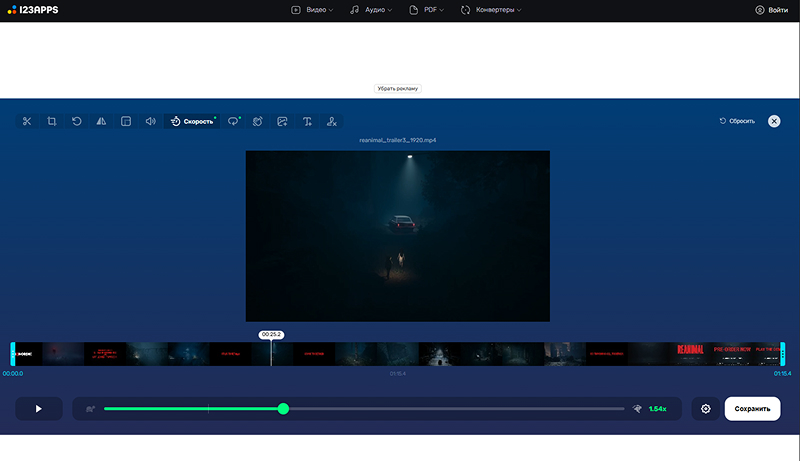Open the add text tool
The height and width of the screenshot is (461, 800).
307,121
